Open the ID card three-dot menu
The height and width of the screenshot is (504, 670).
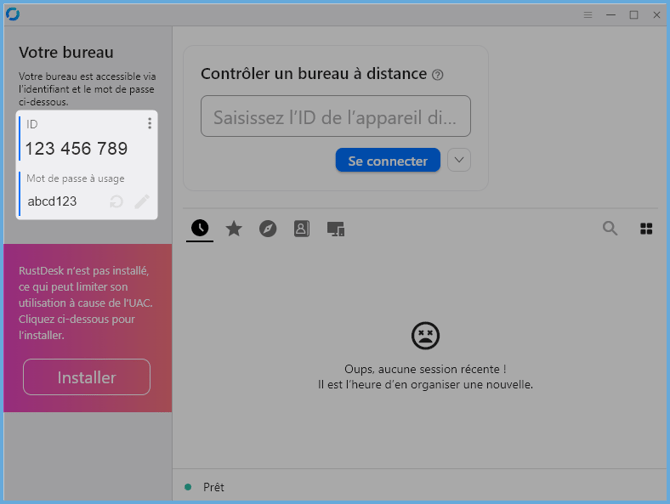(x=150, y=123)
